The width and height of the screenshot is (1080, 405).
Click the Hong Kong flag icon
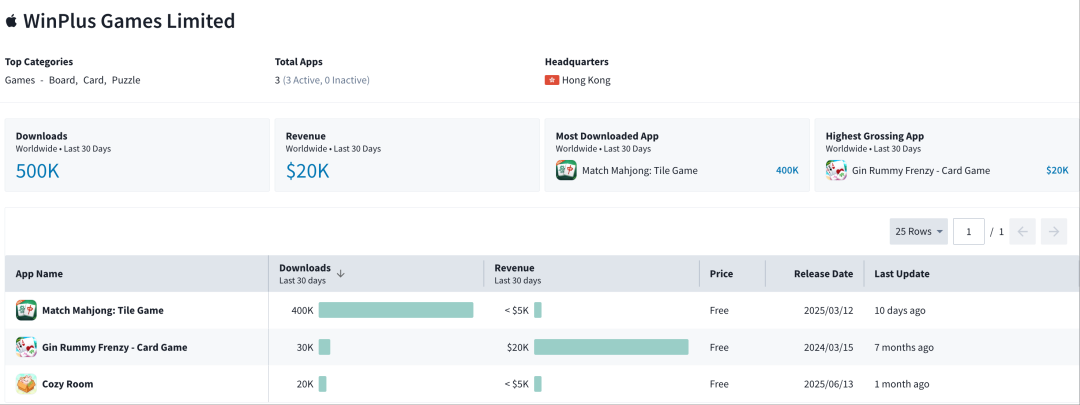552,80
